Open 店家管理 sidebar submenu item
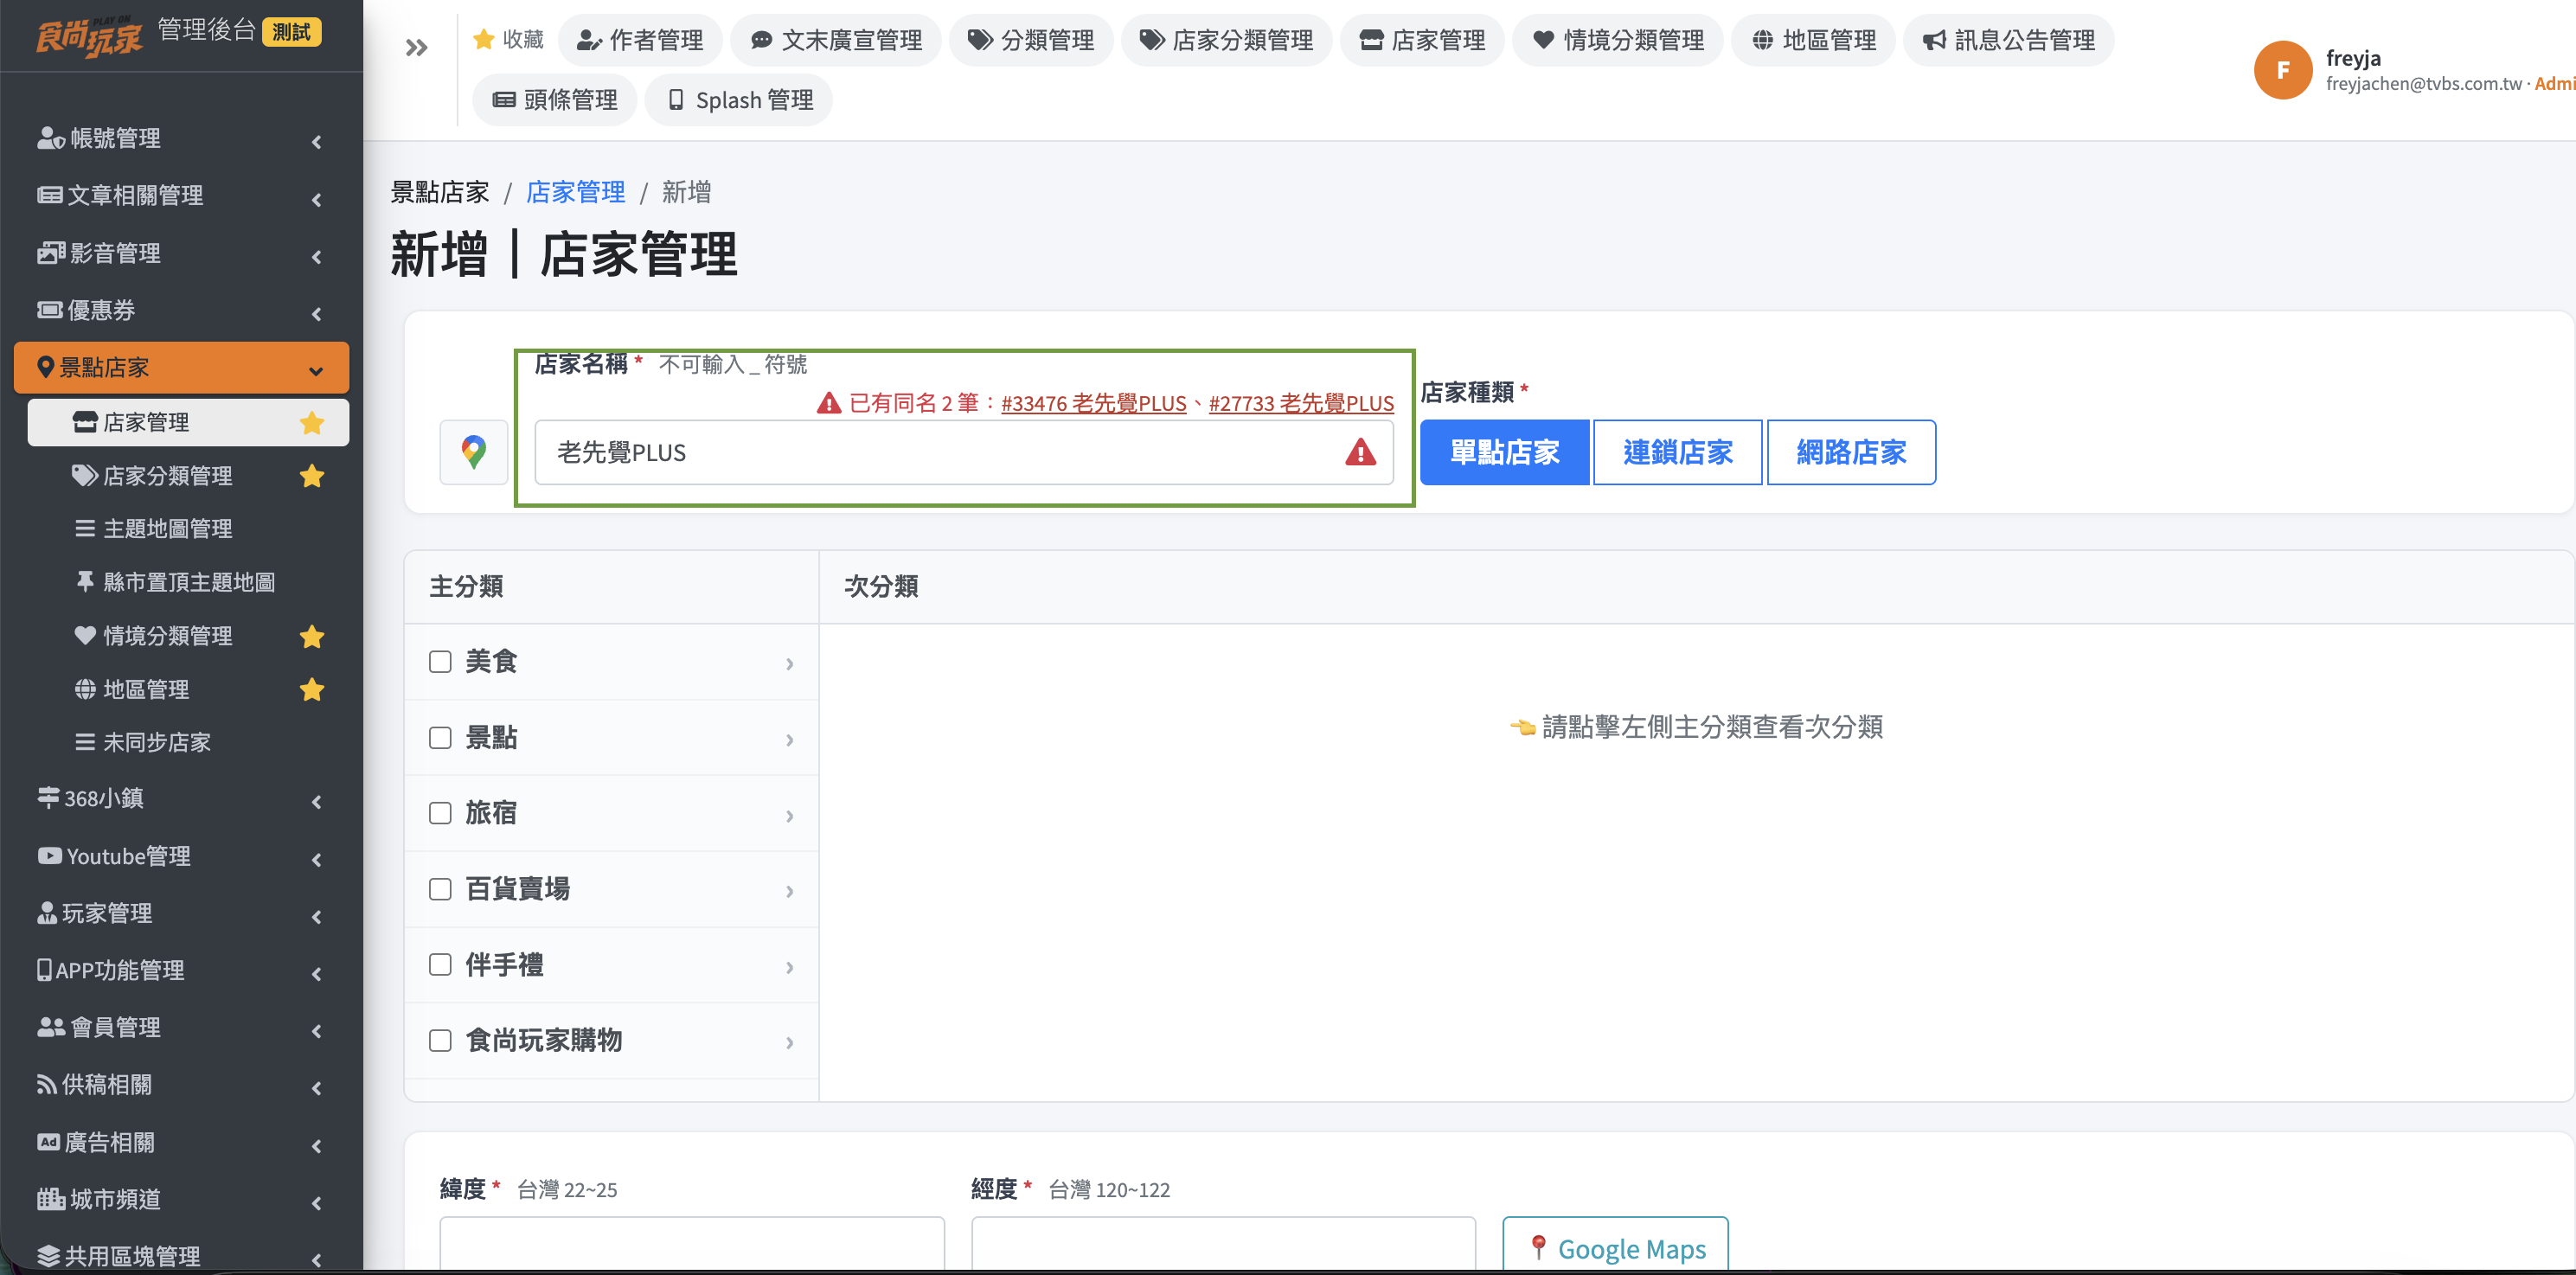 188,423
